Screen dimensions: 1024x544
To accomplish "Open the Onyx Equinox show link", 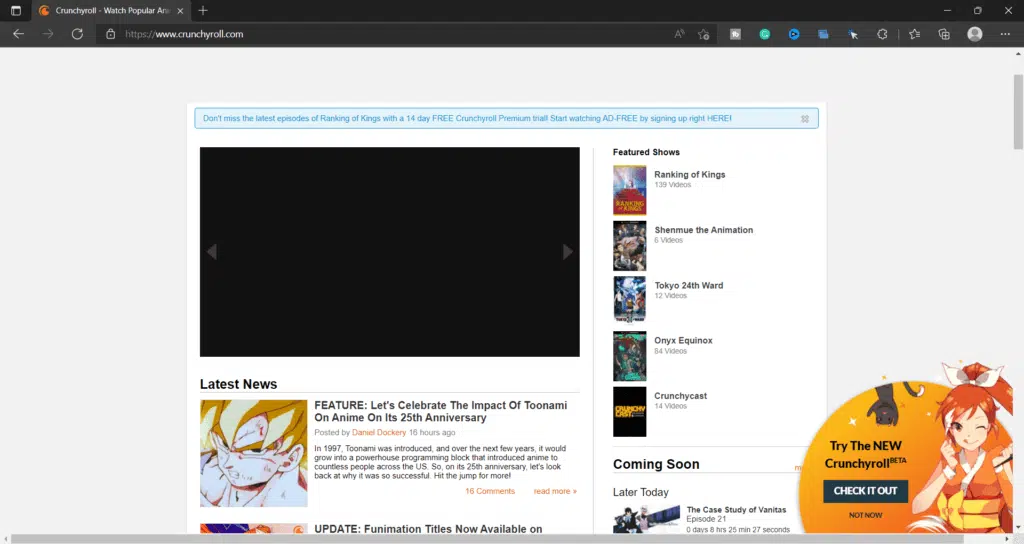I will pos(683,340).
